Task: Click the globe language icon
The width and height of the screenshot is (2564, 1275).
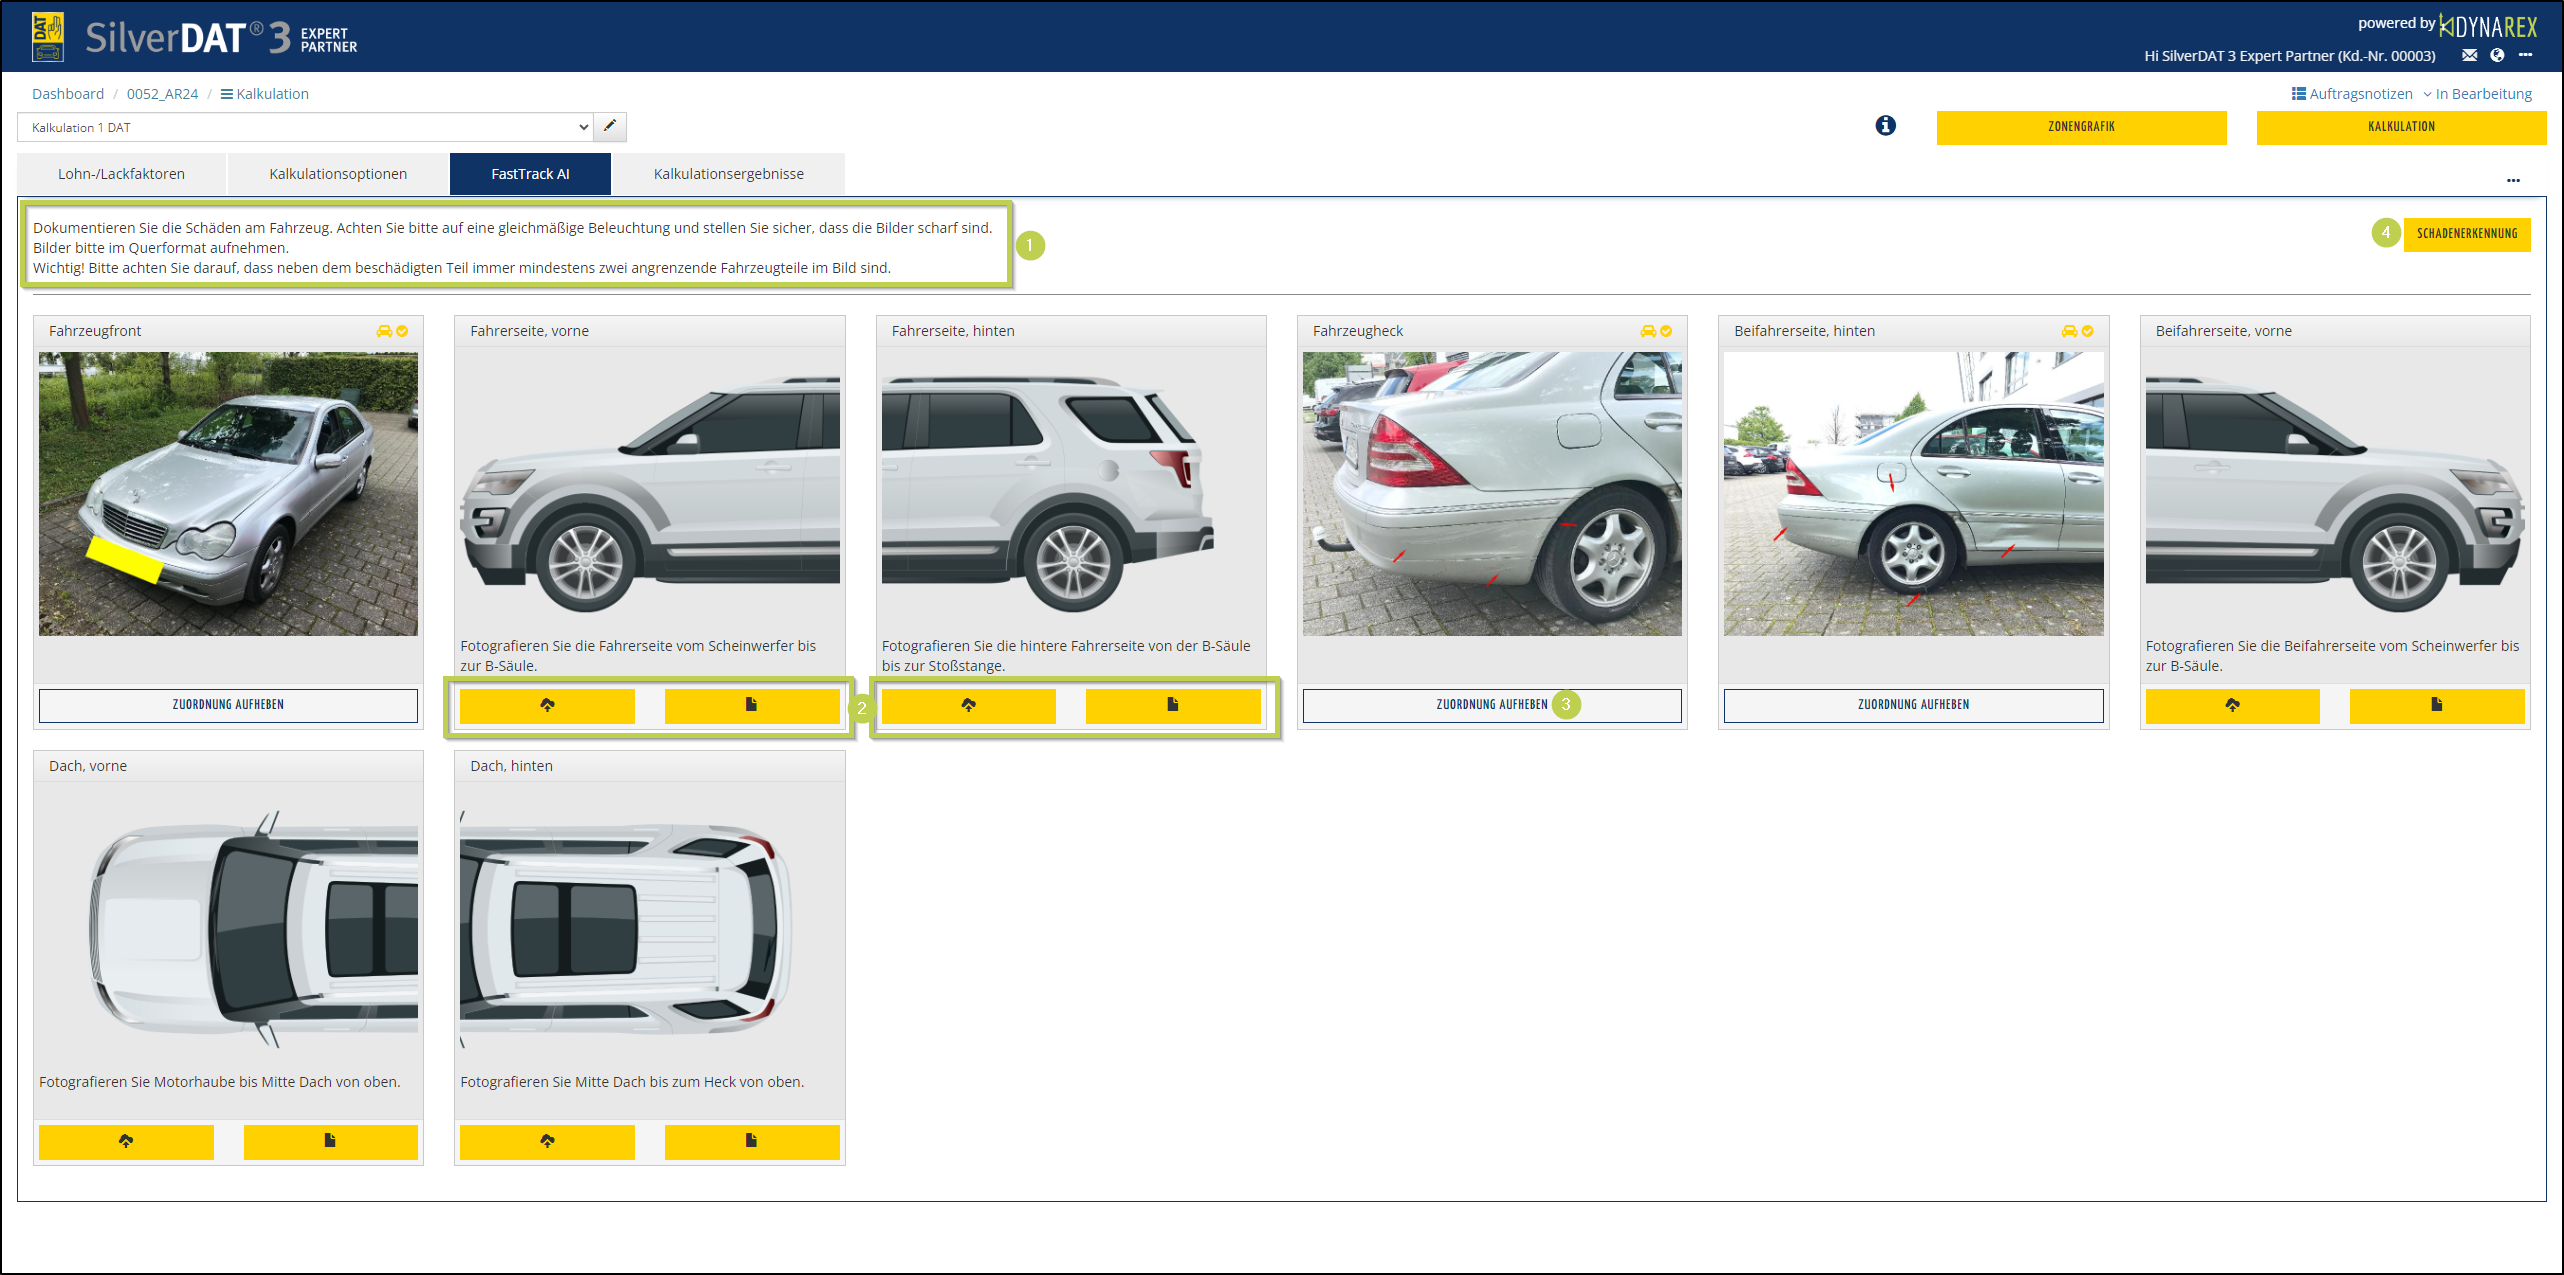Action: (x=2497, y=56)
